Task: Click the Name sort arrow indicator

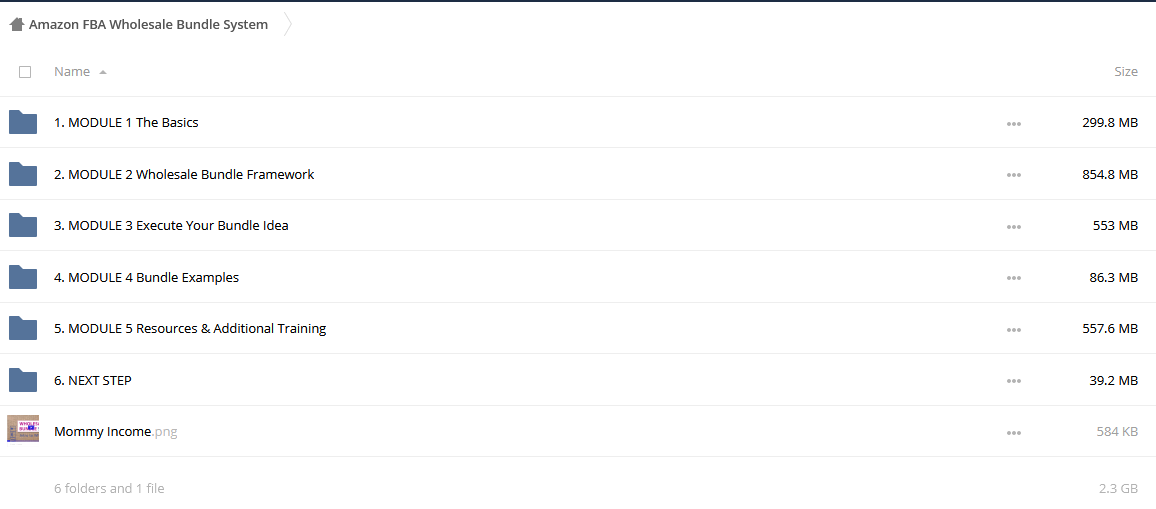Action: 102,72
